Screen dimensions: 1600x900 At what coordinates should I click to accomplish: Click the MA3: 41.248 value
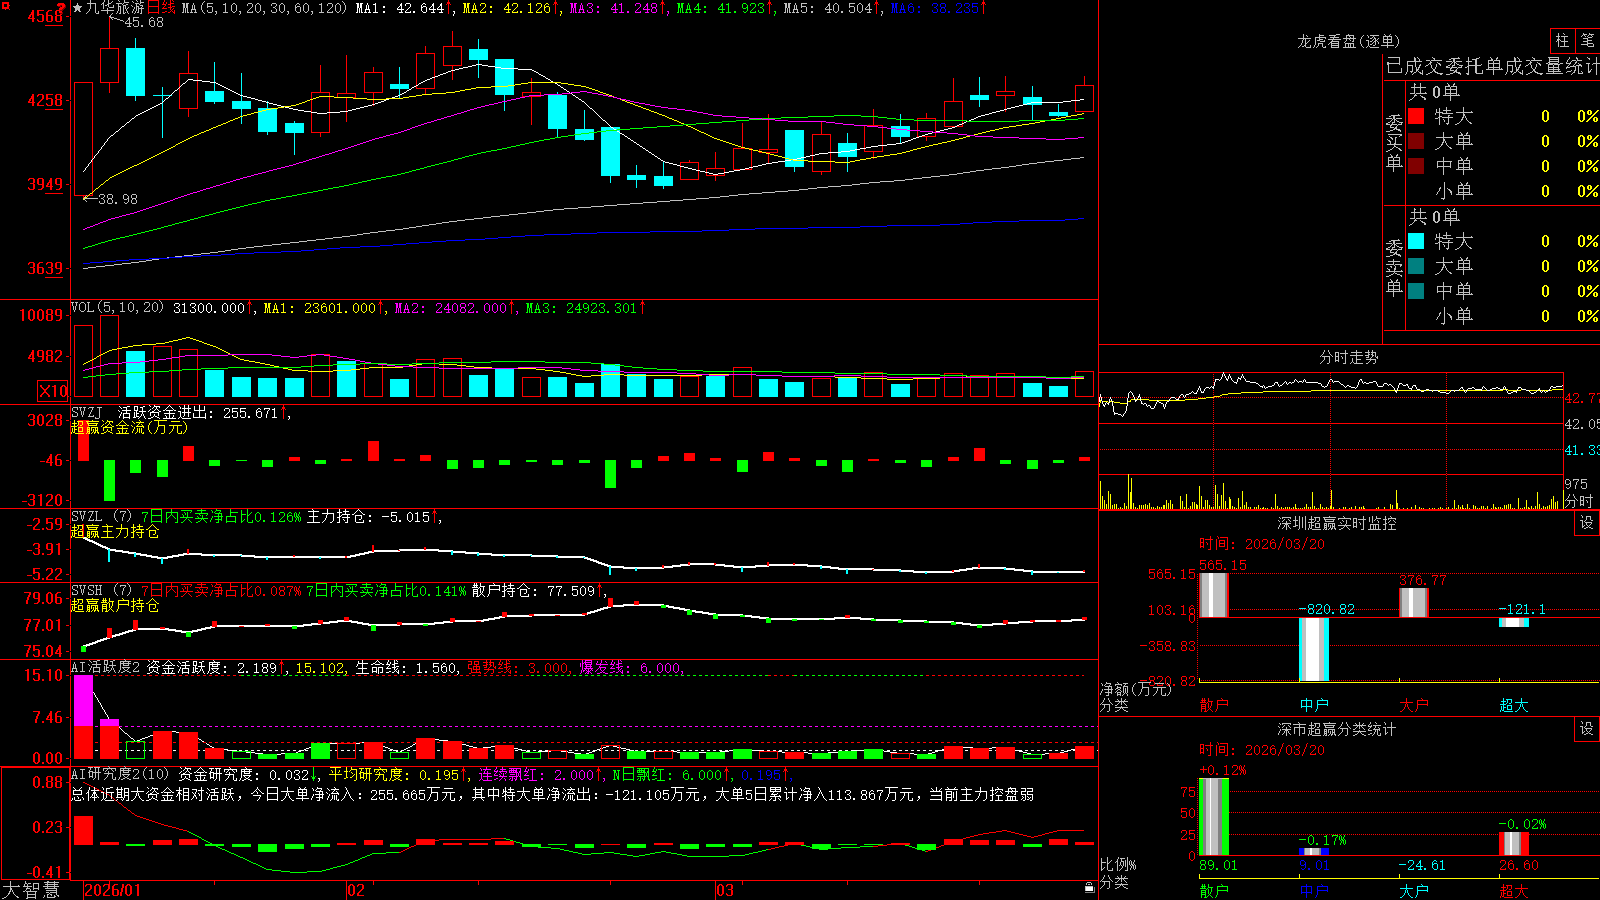(x=616, y=8)
